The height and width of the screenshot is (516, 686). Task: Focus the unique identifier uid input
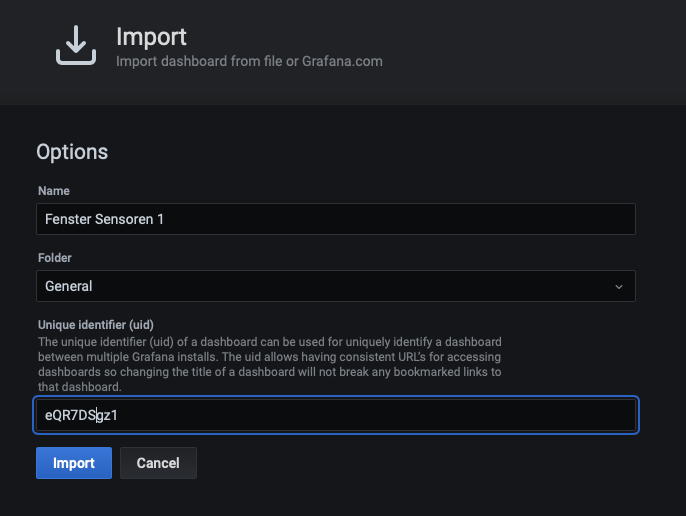[336, 415]
